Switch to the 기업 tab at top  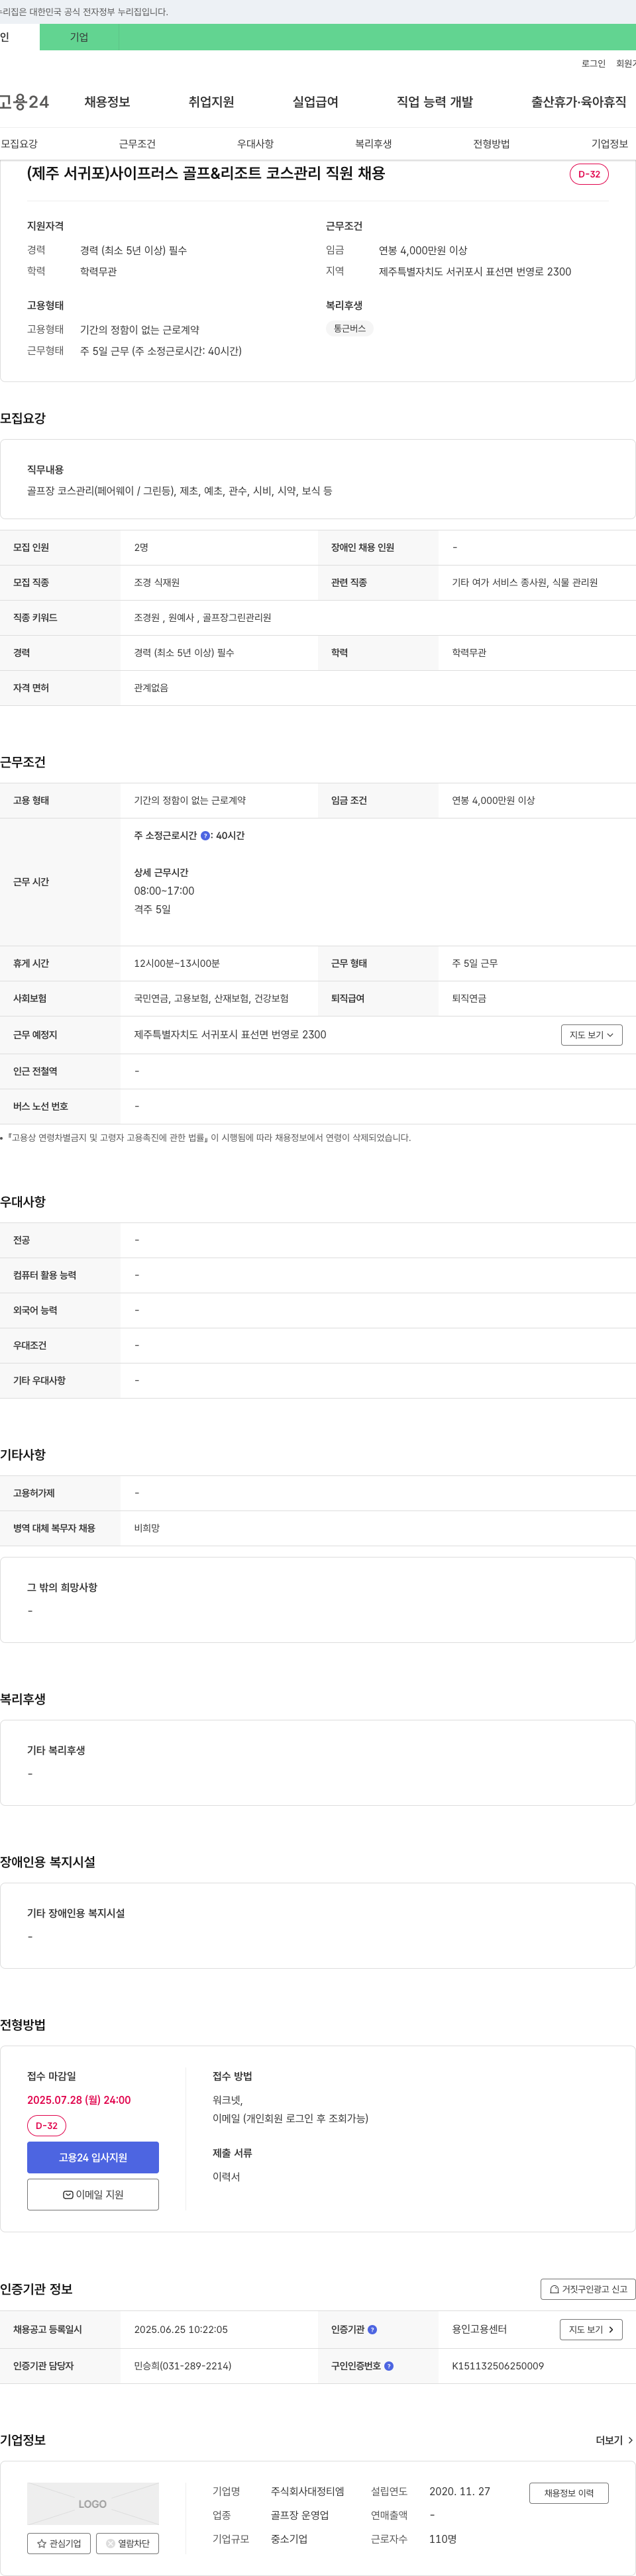[79, 37]
